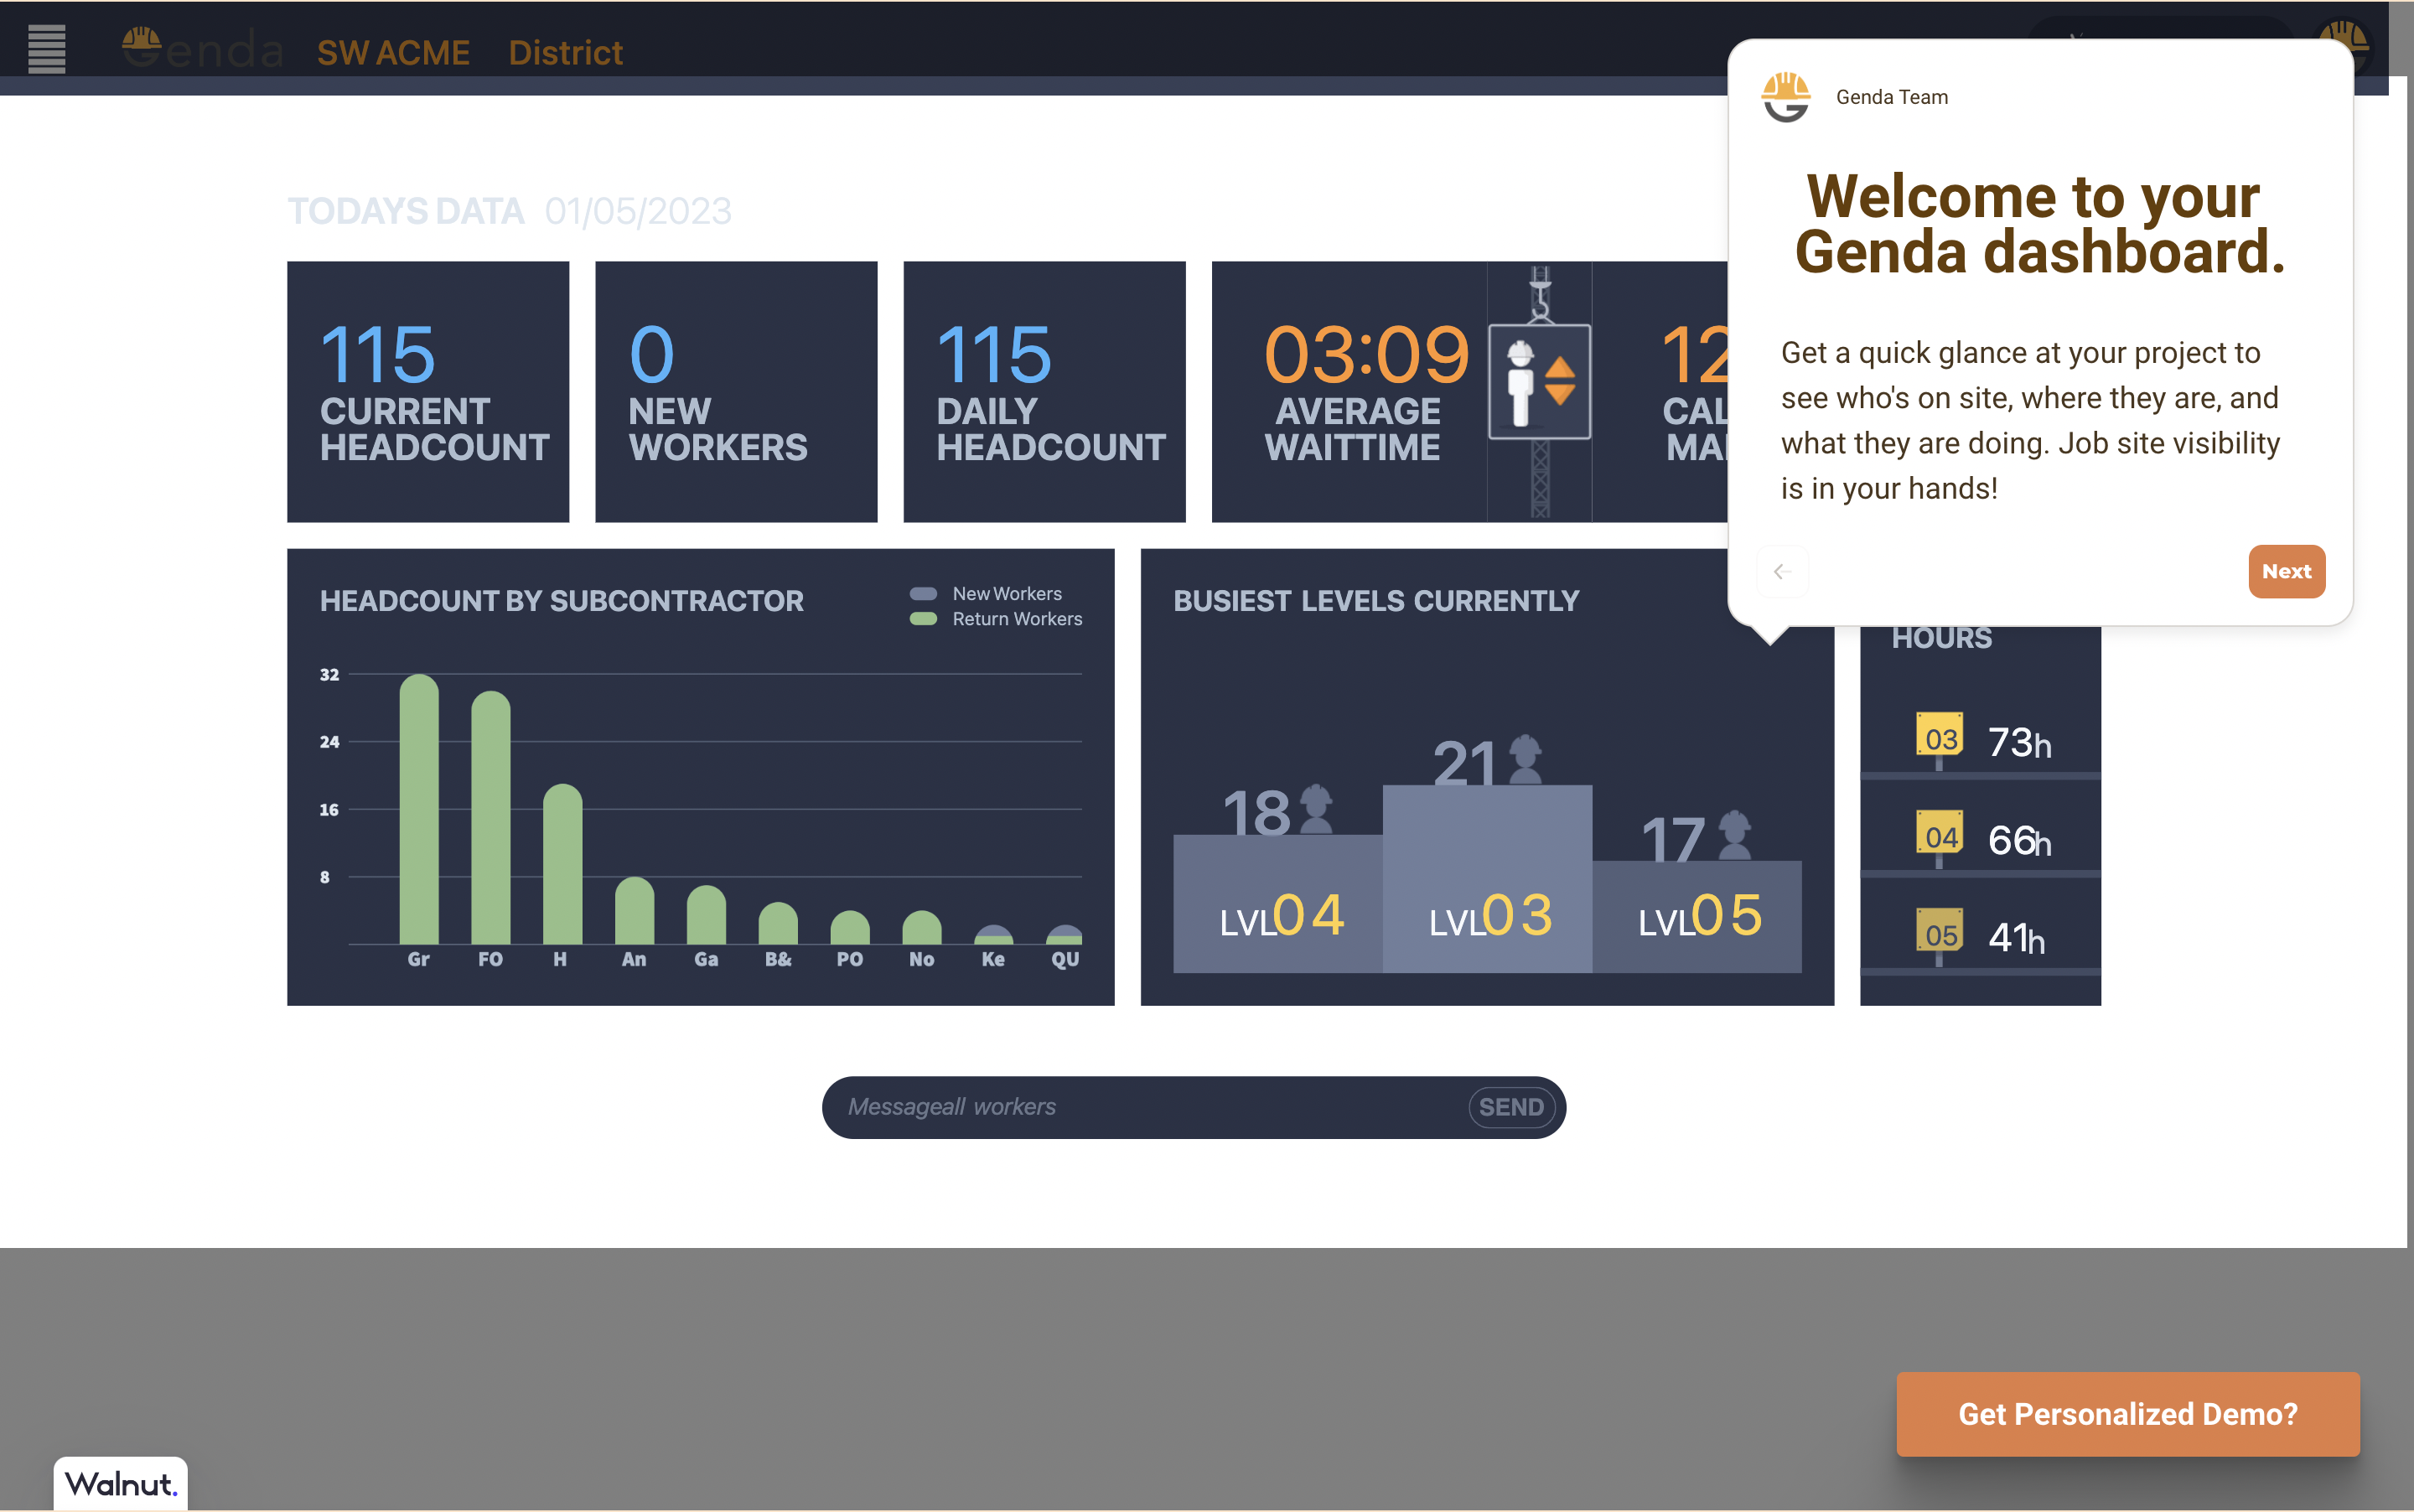This screenshot has width=2414, height=1512.
Task: Click the Walnut badge
Action: pyautogui.click(x=120, y=1483)
